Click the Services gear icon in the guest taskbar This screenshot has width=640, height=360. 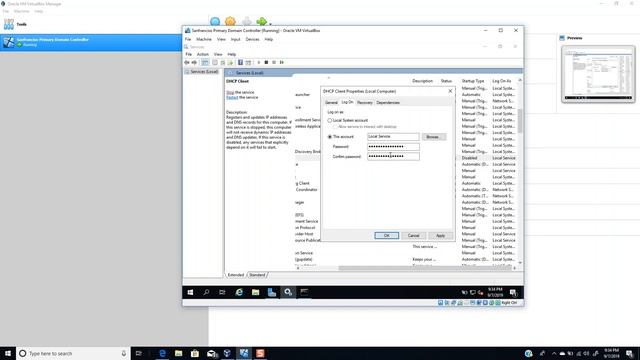(288, 292)
